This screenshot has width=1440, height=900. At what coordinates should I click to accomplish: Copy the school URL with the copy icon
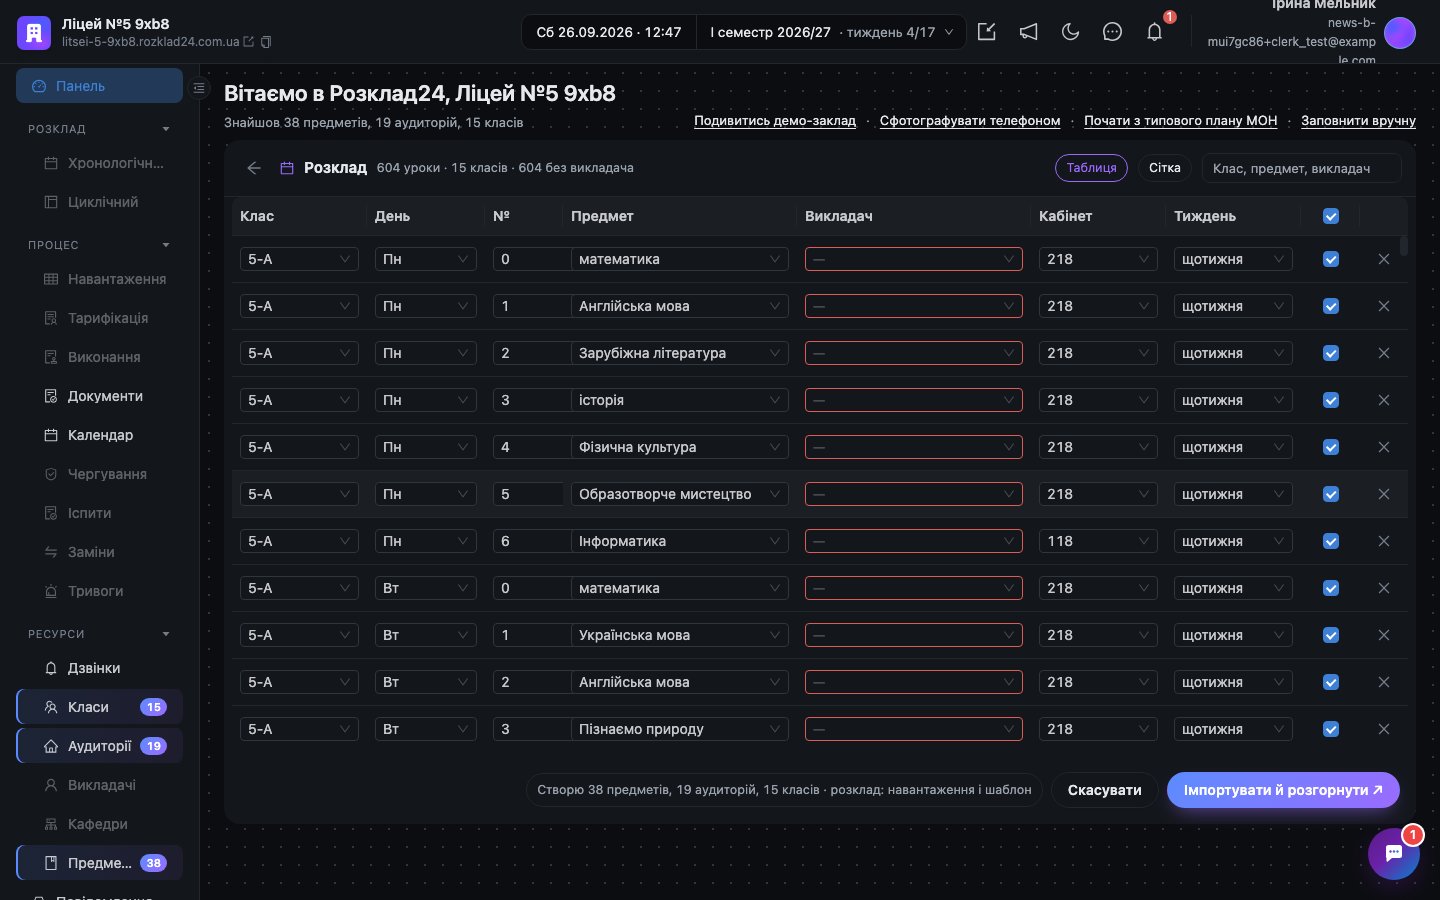[x=266, y=42]
